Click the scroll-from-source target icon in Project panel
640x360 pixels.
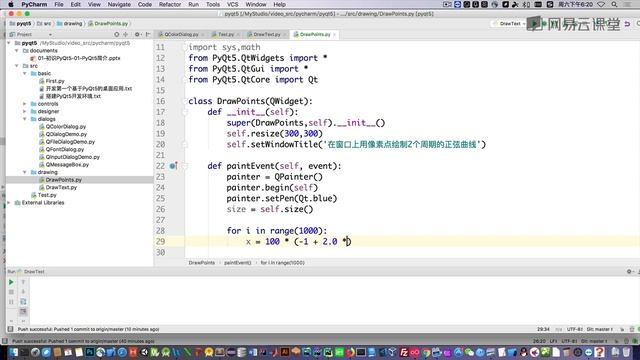[117, 35]
